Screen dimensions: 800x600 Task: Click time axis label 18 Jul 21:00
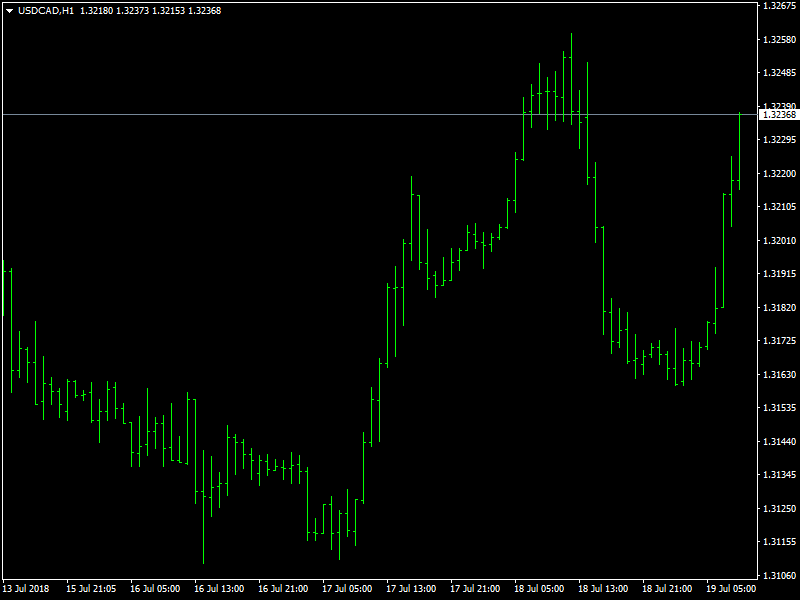(x=667, y=589)
